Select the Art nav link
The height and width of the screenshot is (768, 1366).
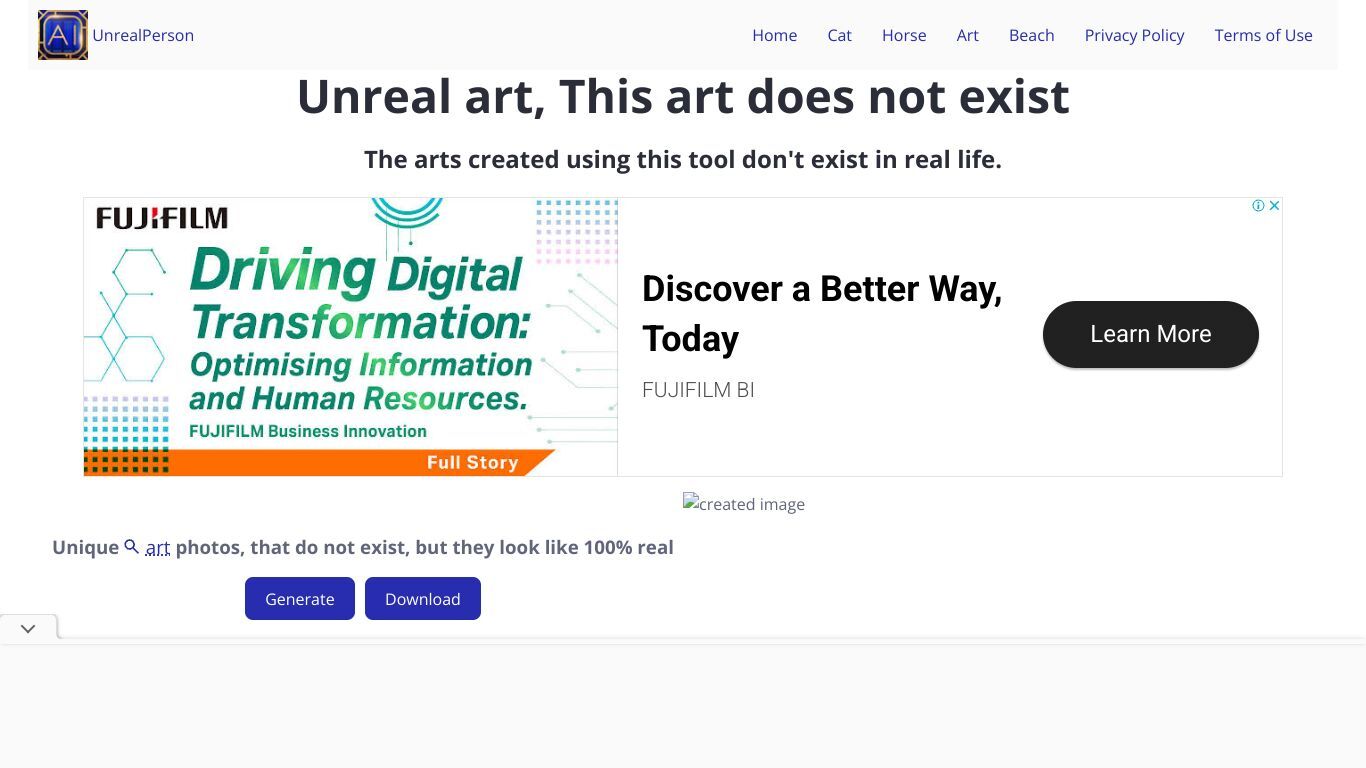coord(967,35)
